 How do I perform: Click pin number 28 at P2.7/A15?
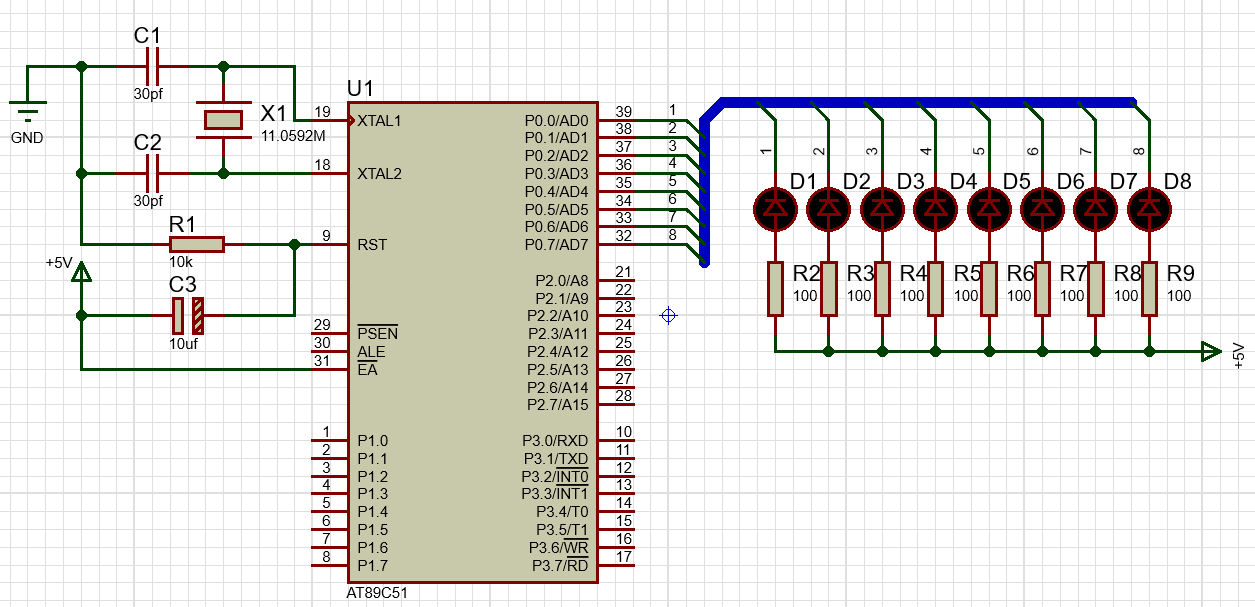coord(623,397)
